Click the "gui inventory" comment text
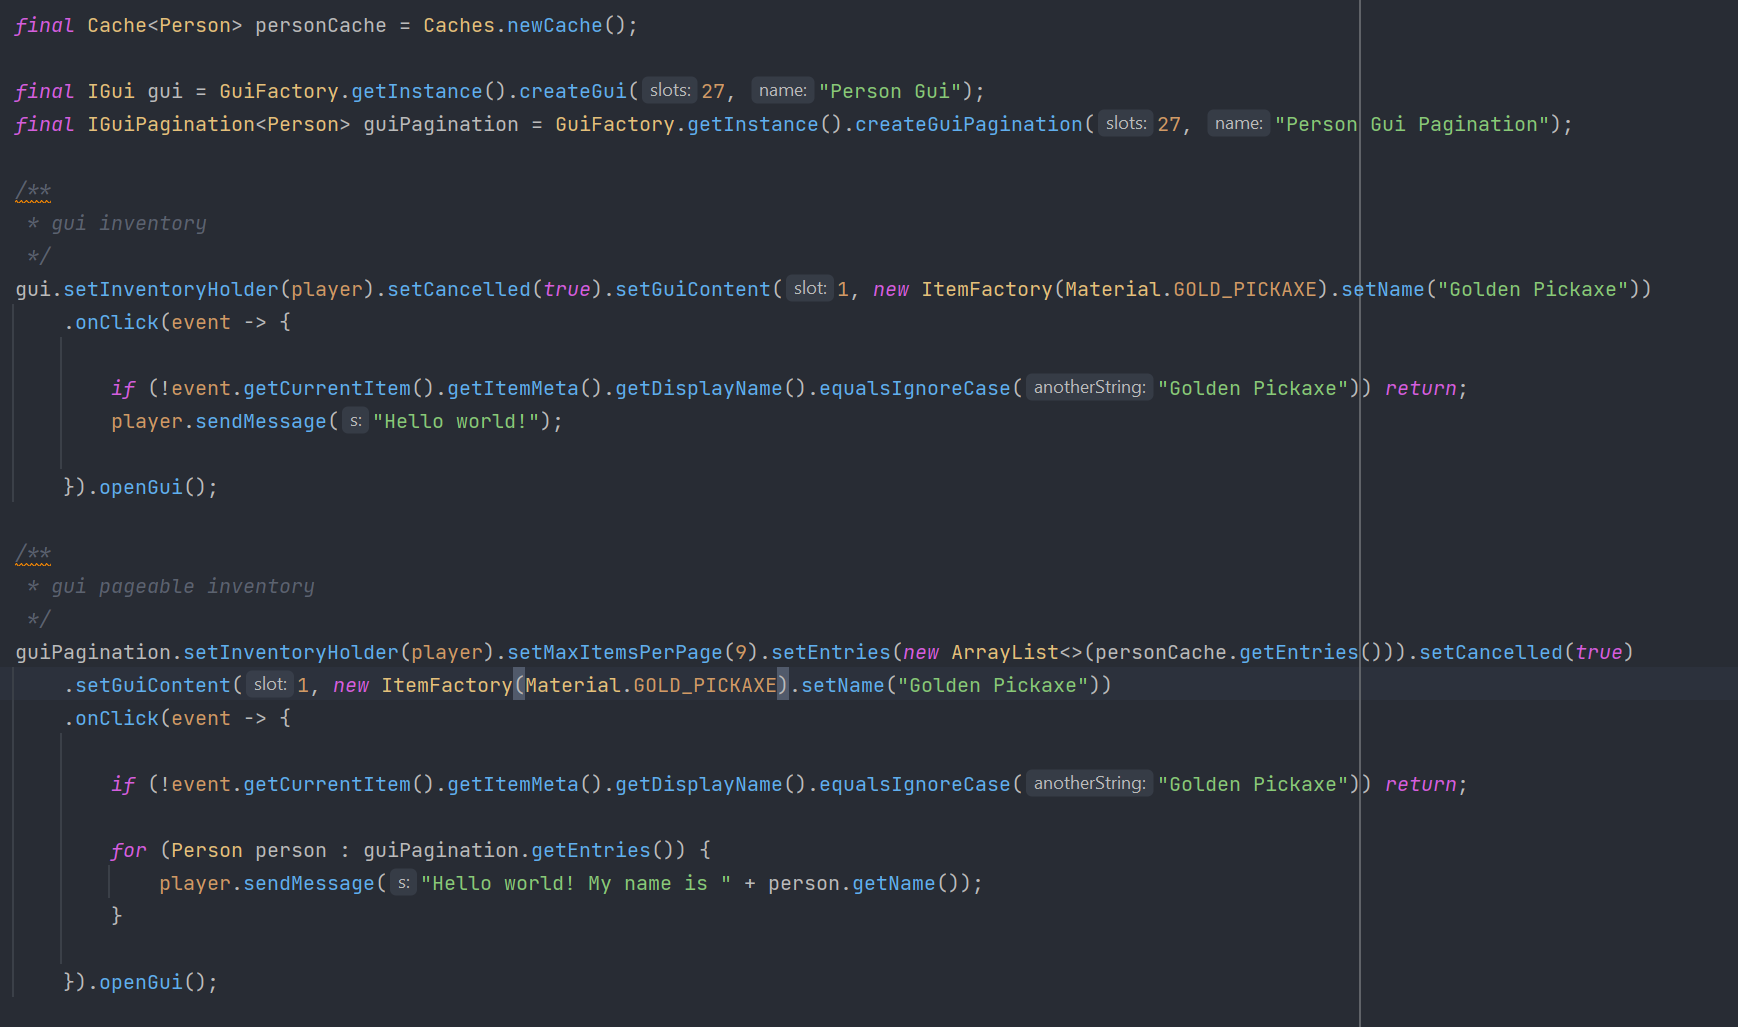Image resolution: width=1738 pixels, height=1027 pixels. pos(129,223)
